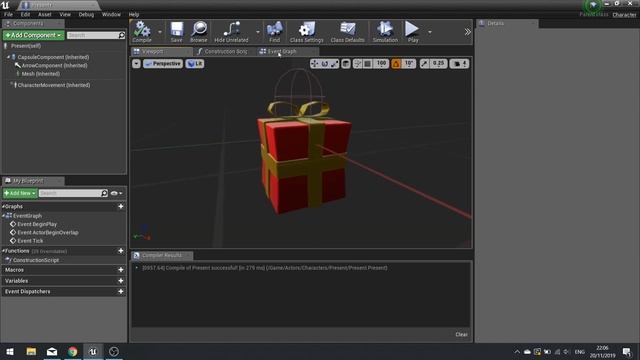This screenshot has width=640, height=360.
Task: Switch to the Viewport tab
Action: pos(162,51)
